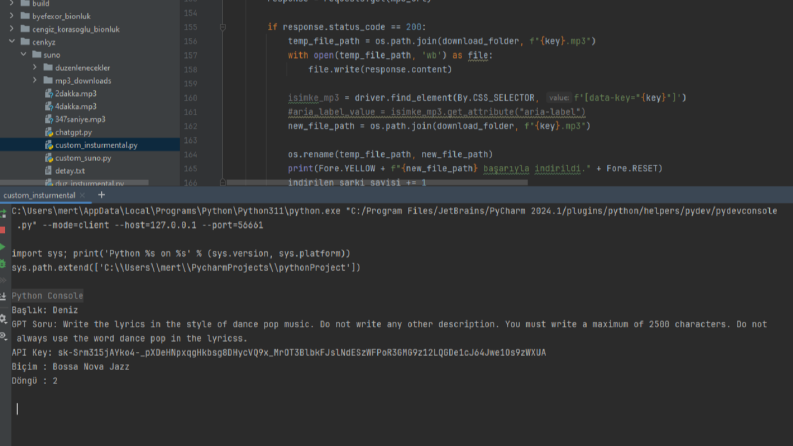Select the duzenlenecekler folder
Viewport: 793px width, 446px height.
82,68
